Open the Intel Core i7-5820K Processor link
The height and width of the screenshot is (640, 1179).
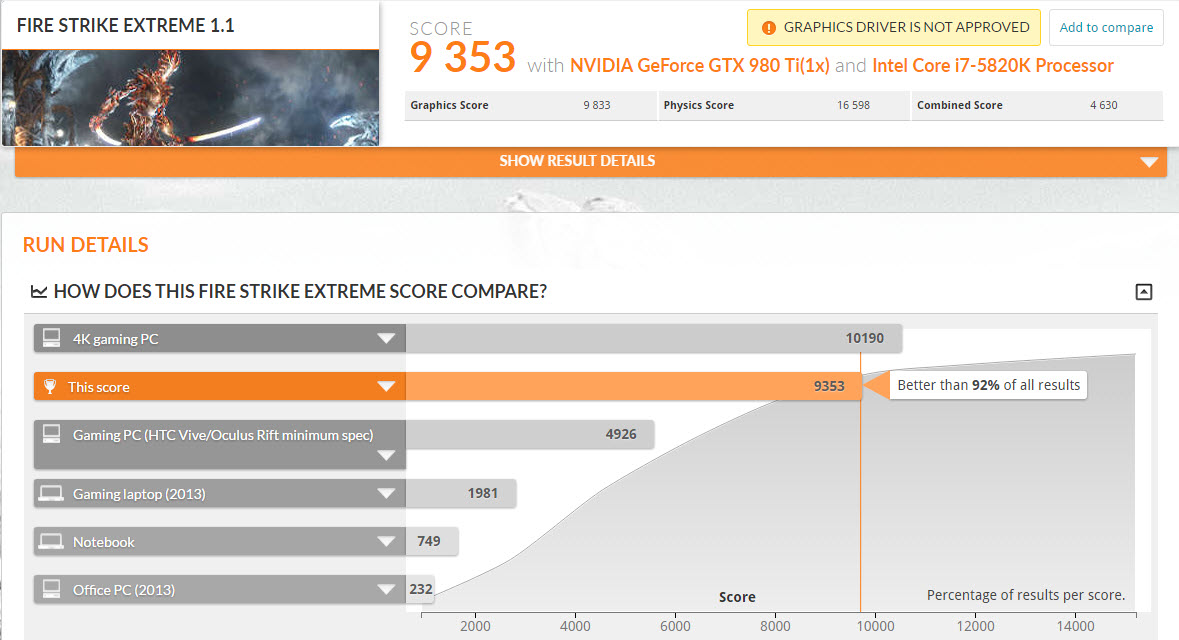[x=992, y=66]
